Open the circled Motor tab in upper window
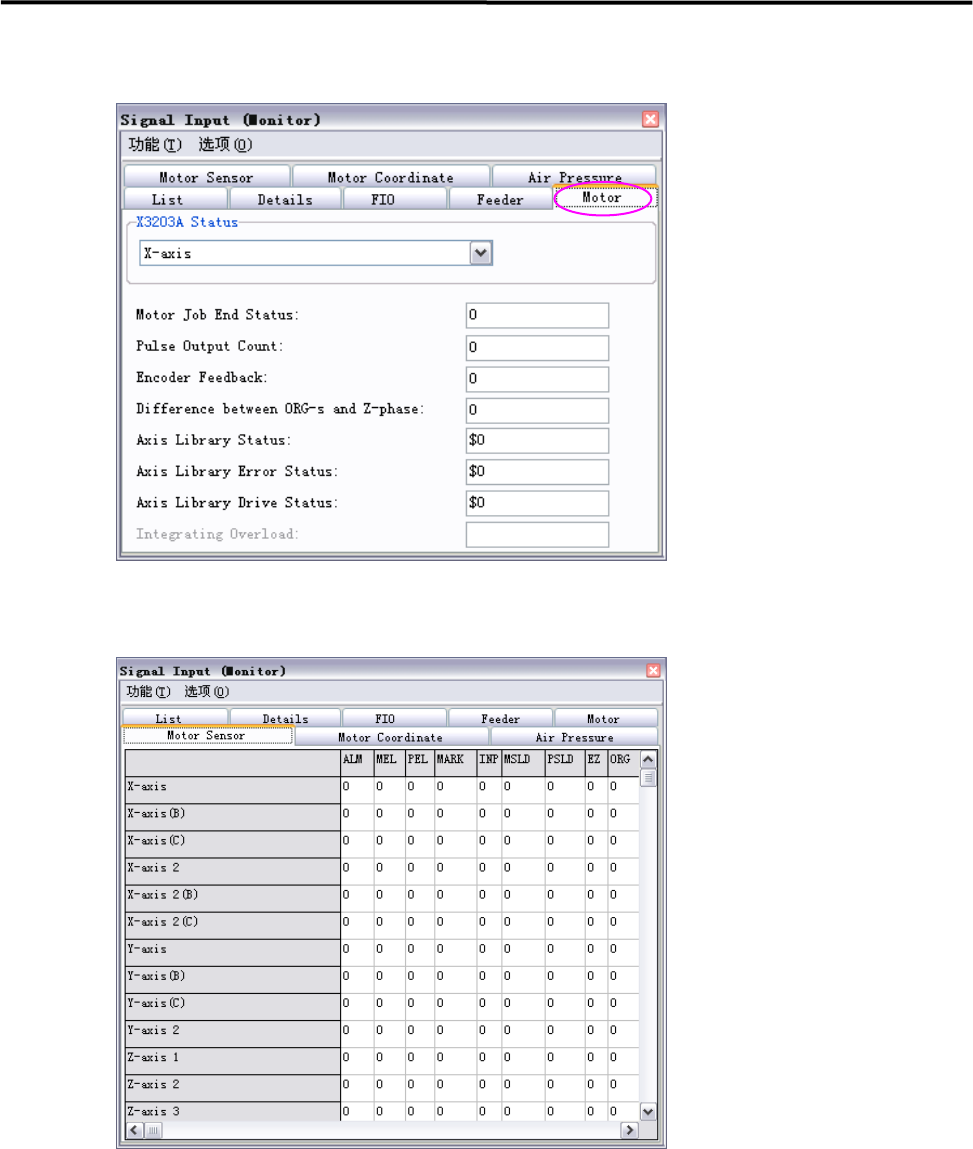Screen dimensions: 973x1149 [604, 198]
